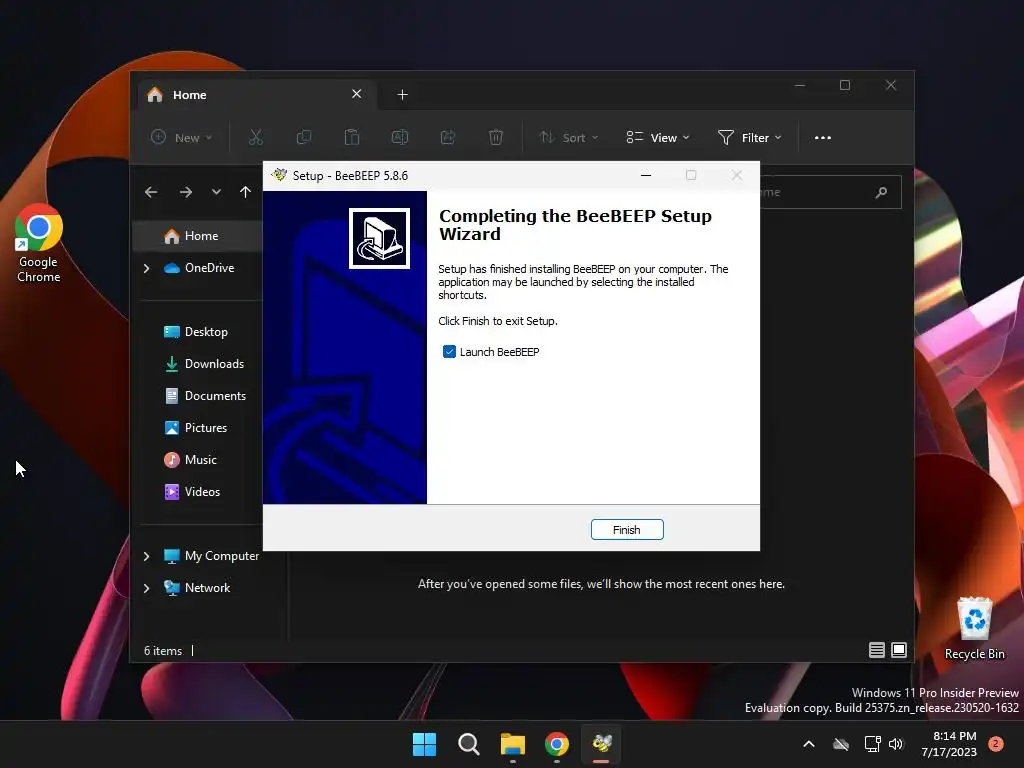Go up one folder level
Screen dimensions: 1024x768
coord(245,192)
